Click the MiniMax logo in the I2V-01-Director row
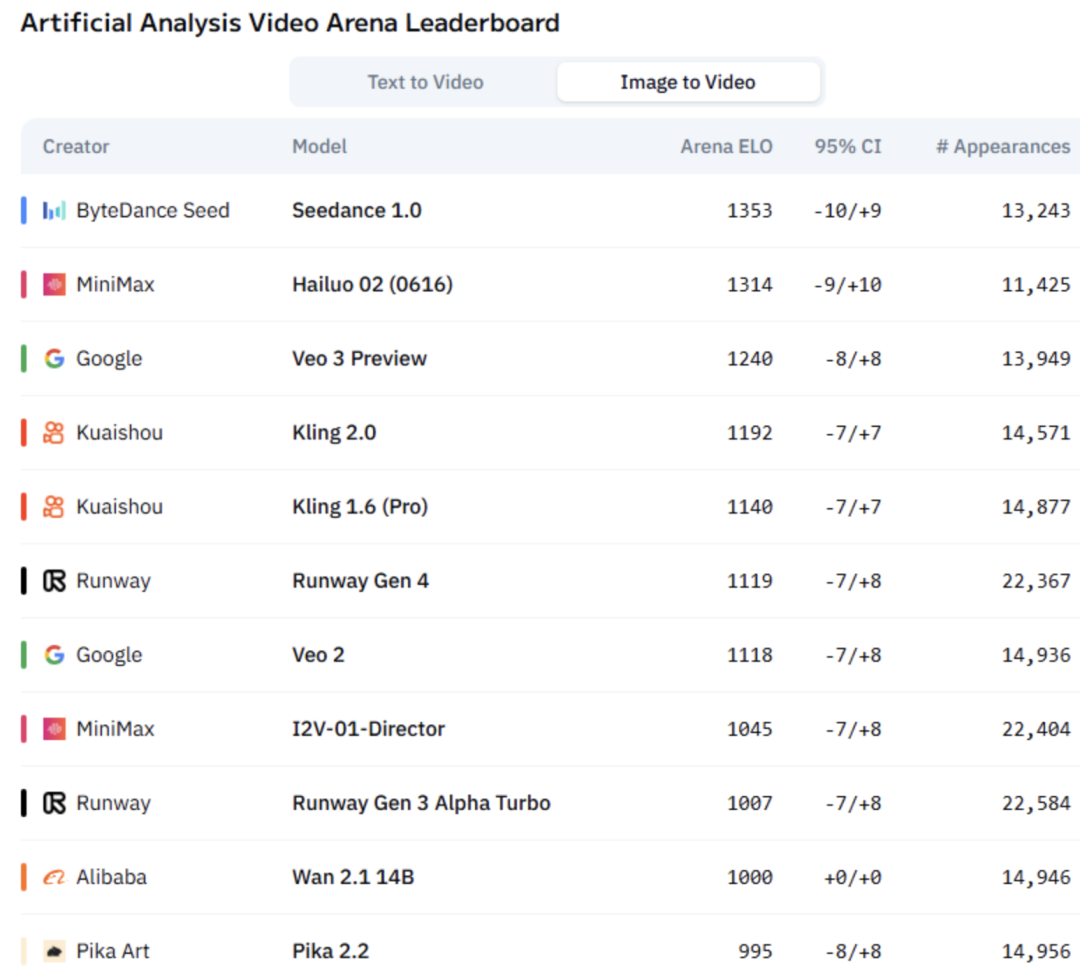The image size is (1080, 970). click(54, 729)
